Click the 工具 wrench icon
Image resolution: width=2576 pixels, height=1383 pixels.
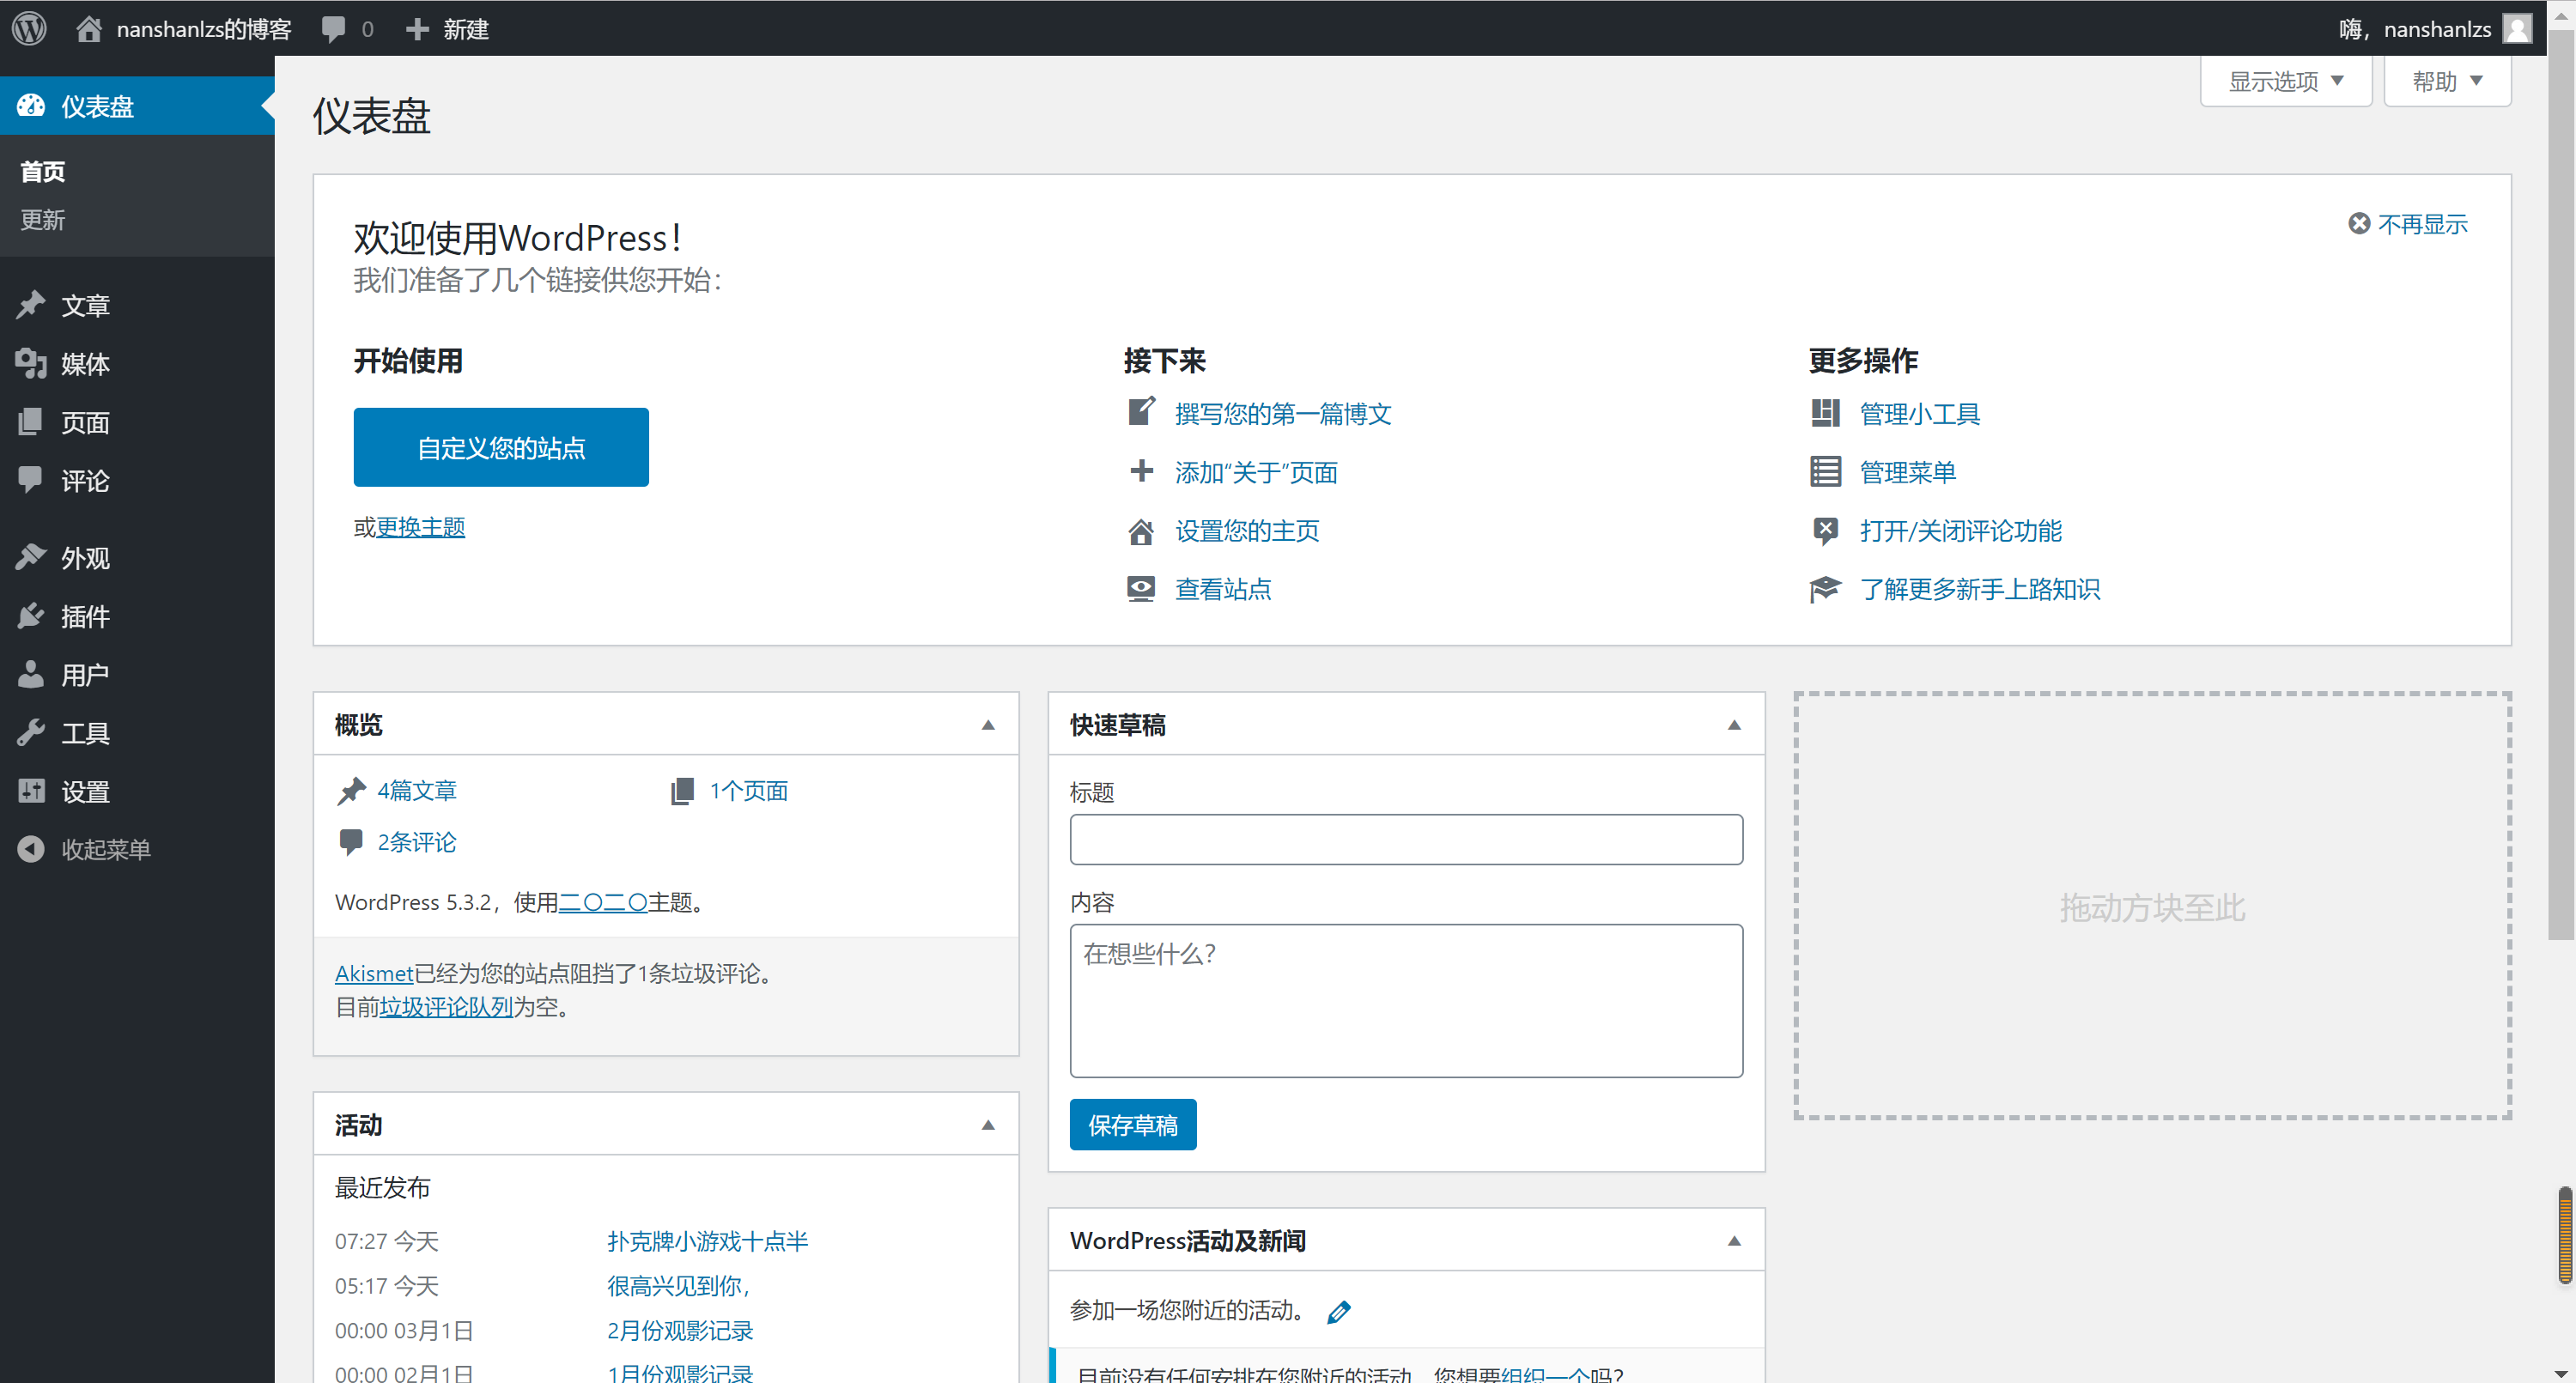coord(31,732)
